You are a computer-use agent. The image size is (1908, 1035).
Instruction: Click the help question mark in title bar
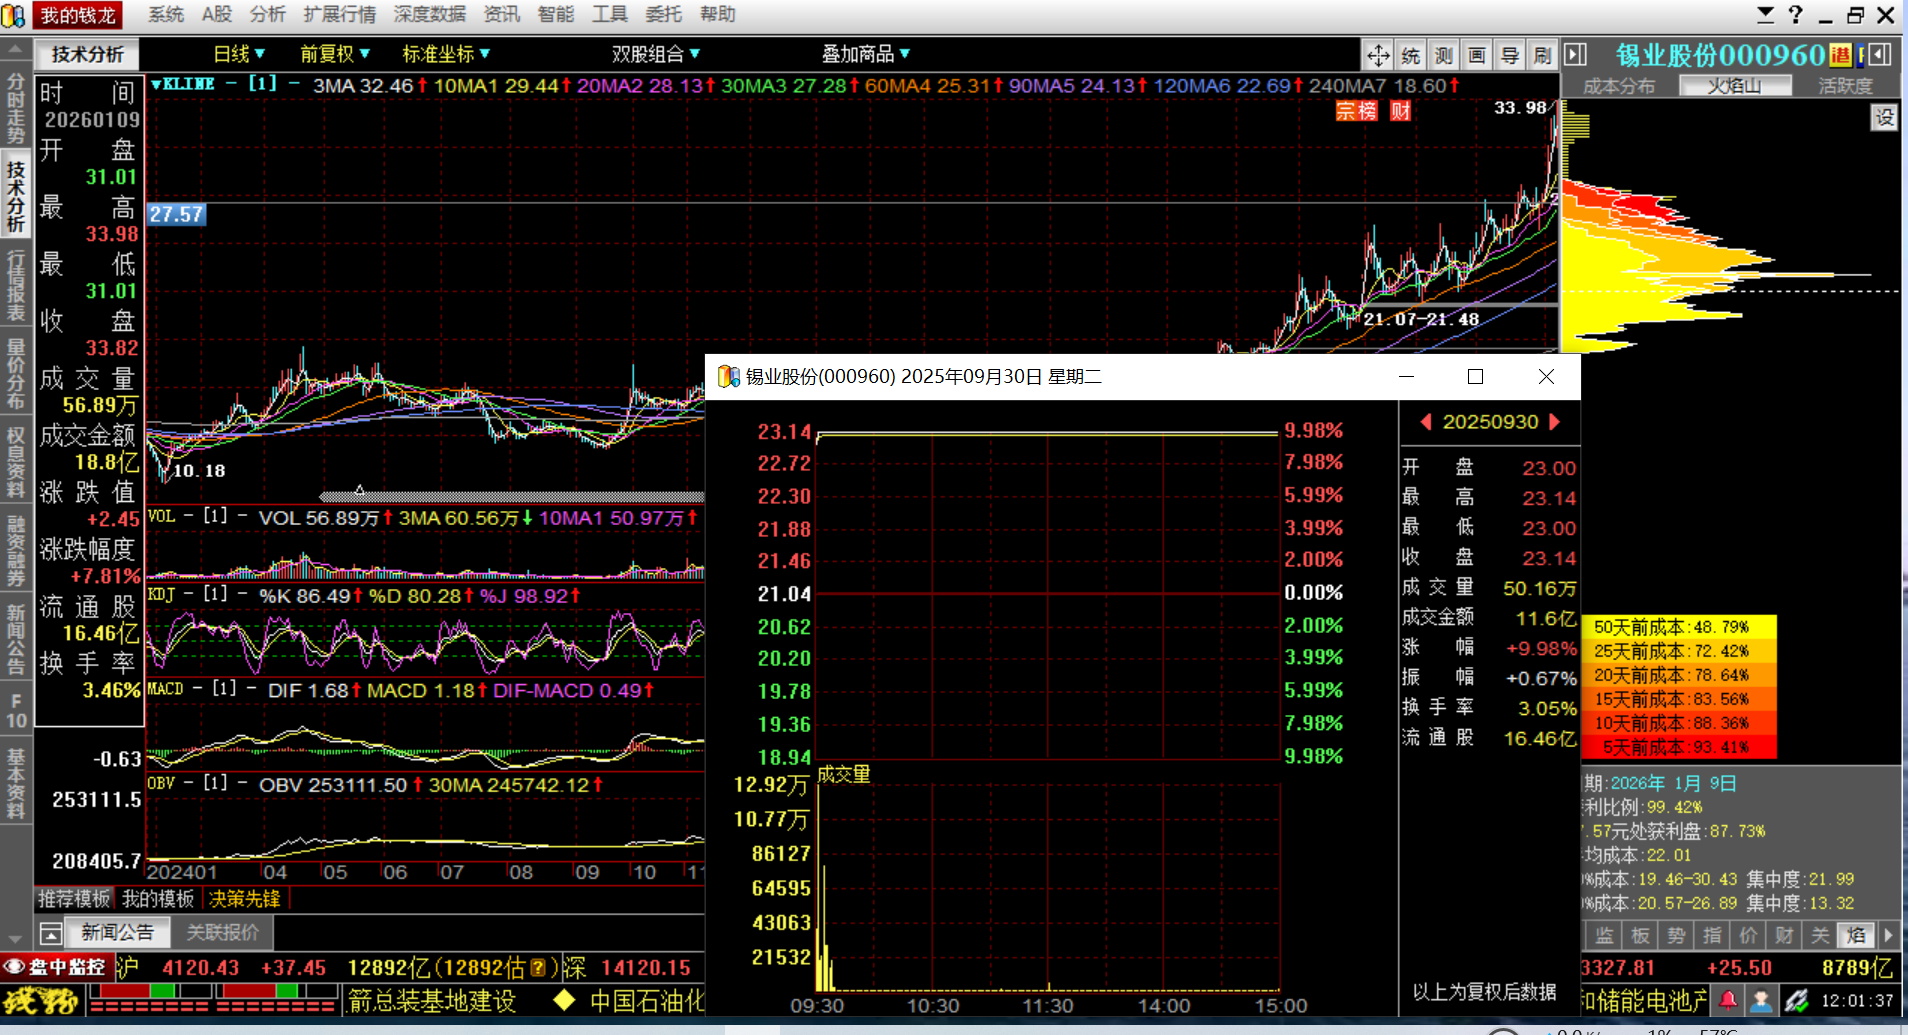(1795, 15)
